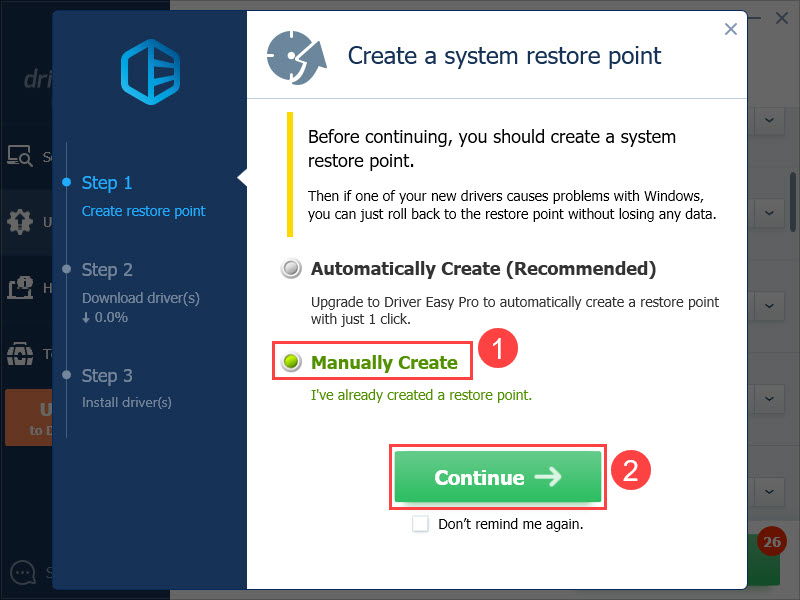This screenshot has height=600, width=800.
Task: Click the background window vertical scrollbar
Action: pos(793,202)
